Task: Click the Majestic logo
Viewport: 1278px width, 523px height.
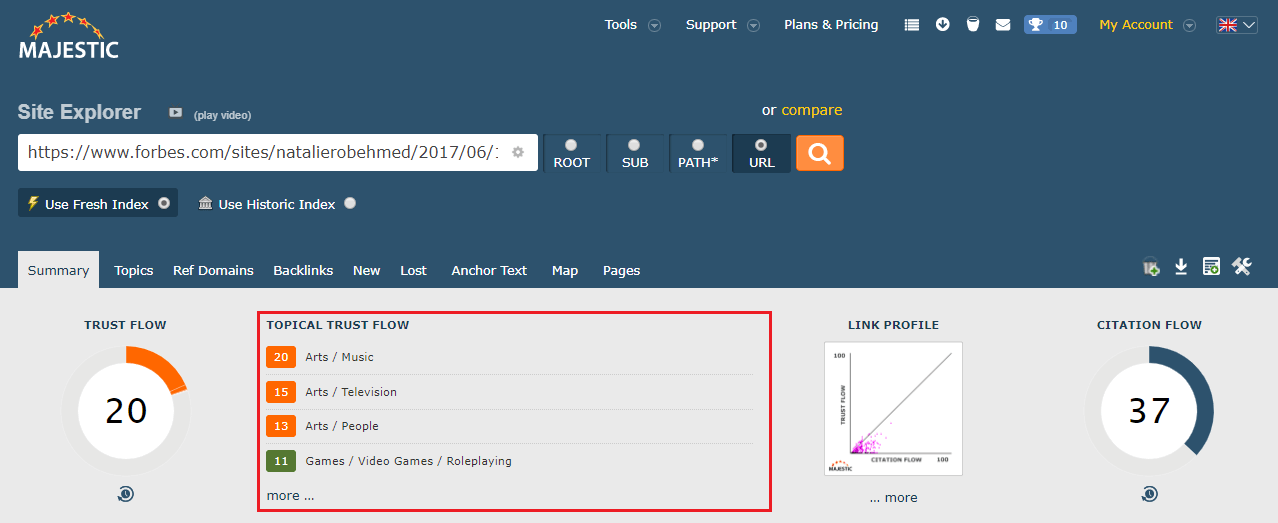Action: tap(69, 35)
